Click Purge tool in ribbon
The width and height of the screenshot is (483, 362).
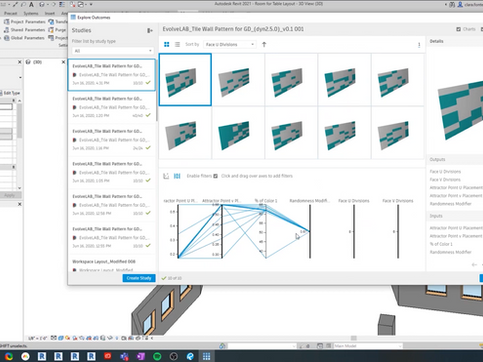57,30
